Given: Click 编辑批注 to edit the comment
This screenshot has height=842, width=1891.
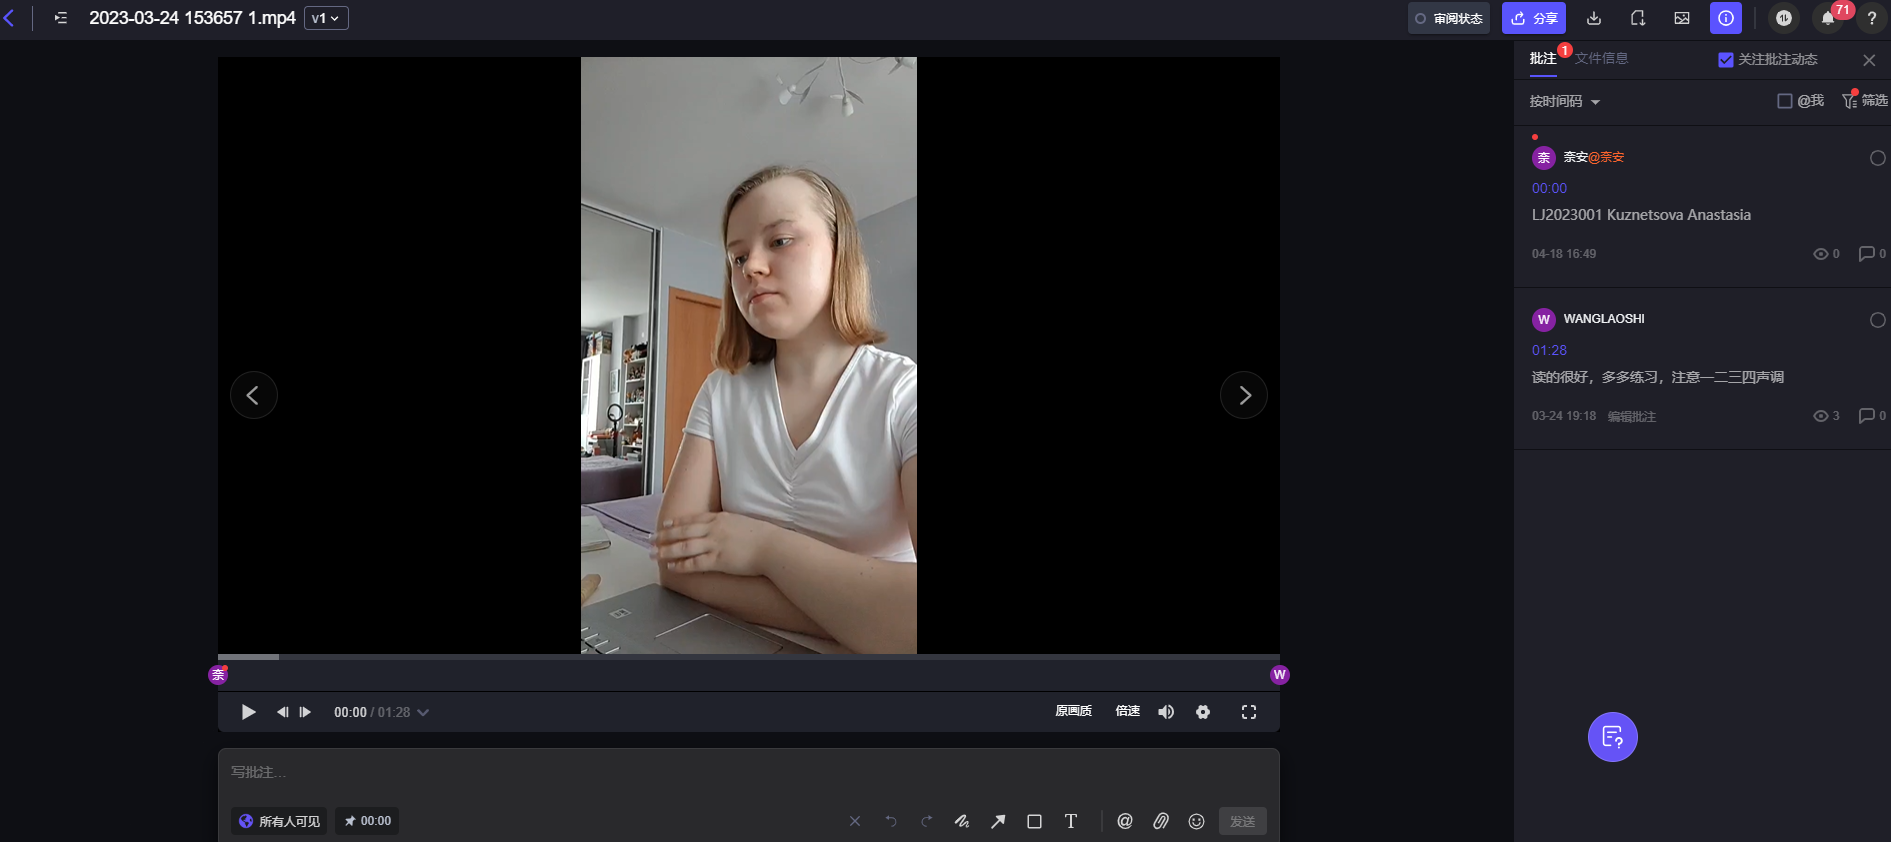Looking at the screenshot, I should pyautogui.click(x=1632, y=416).
